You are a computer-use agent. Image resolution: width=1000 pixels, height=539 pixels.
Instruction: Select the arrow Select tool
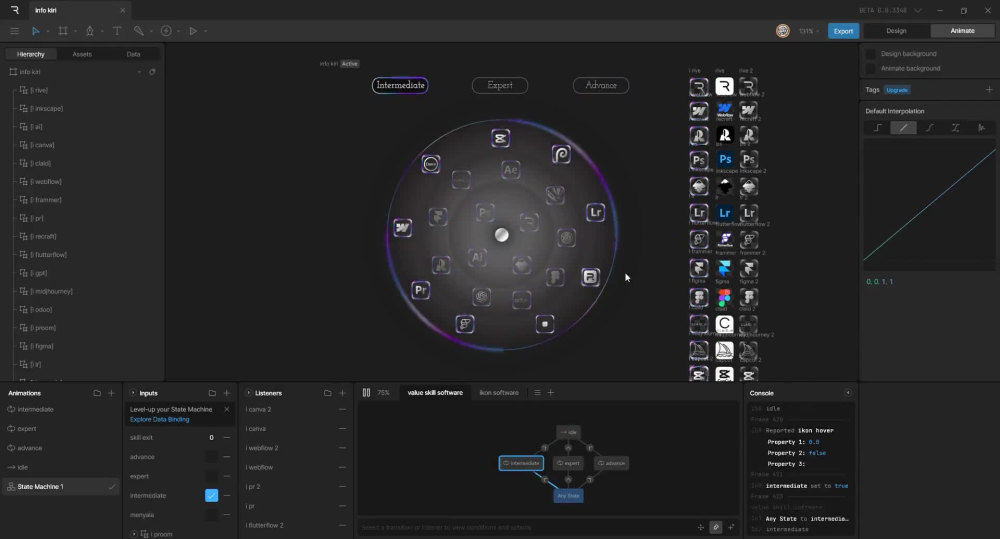[36, 31]
